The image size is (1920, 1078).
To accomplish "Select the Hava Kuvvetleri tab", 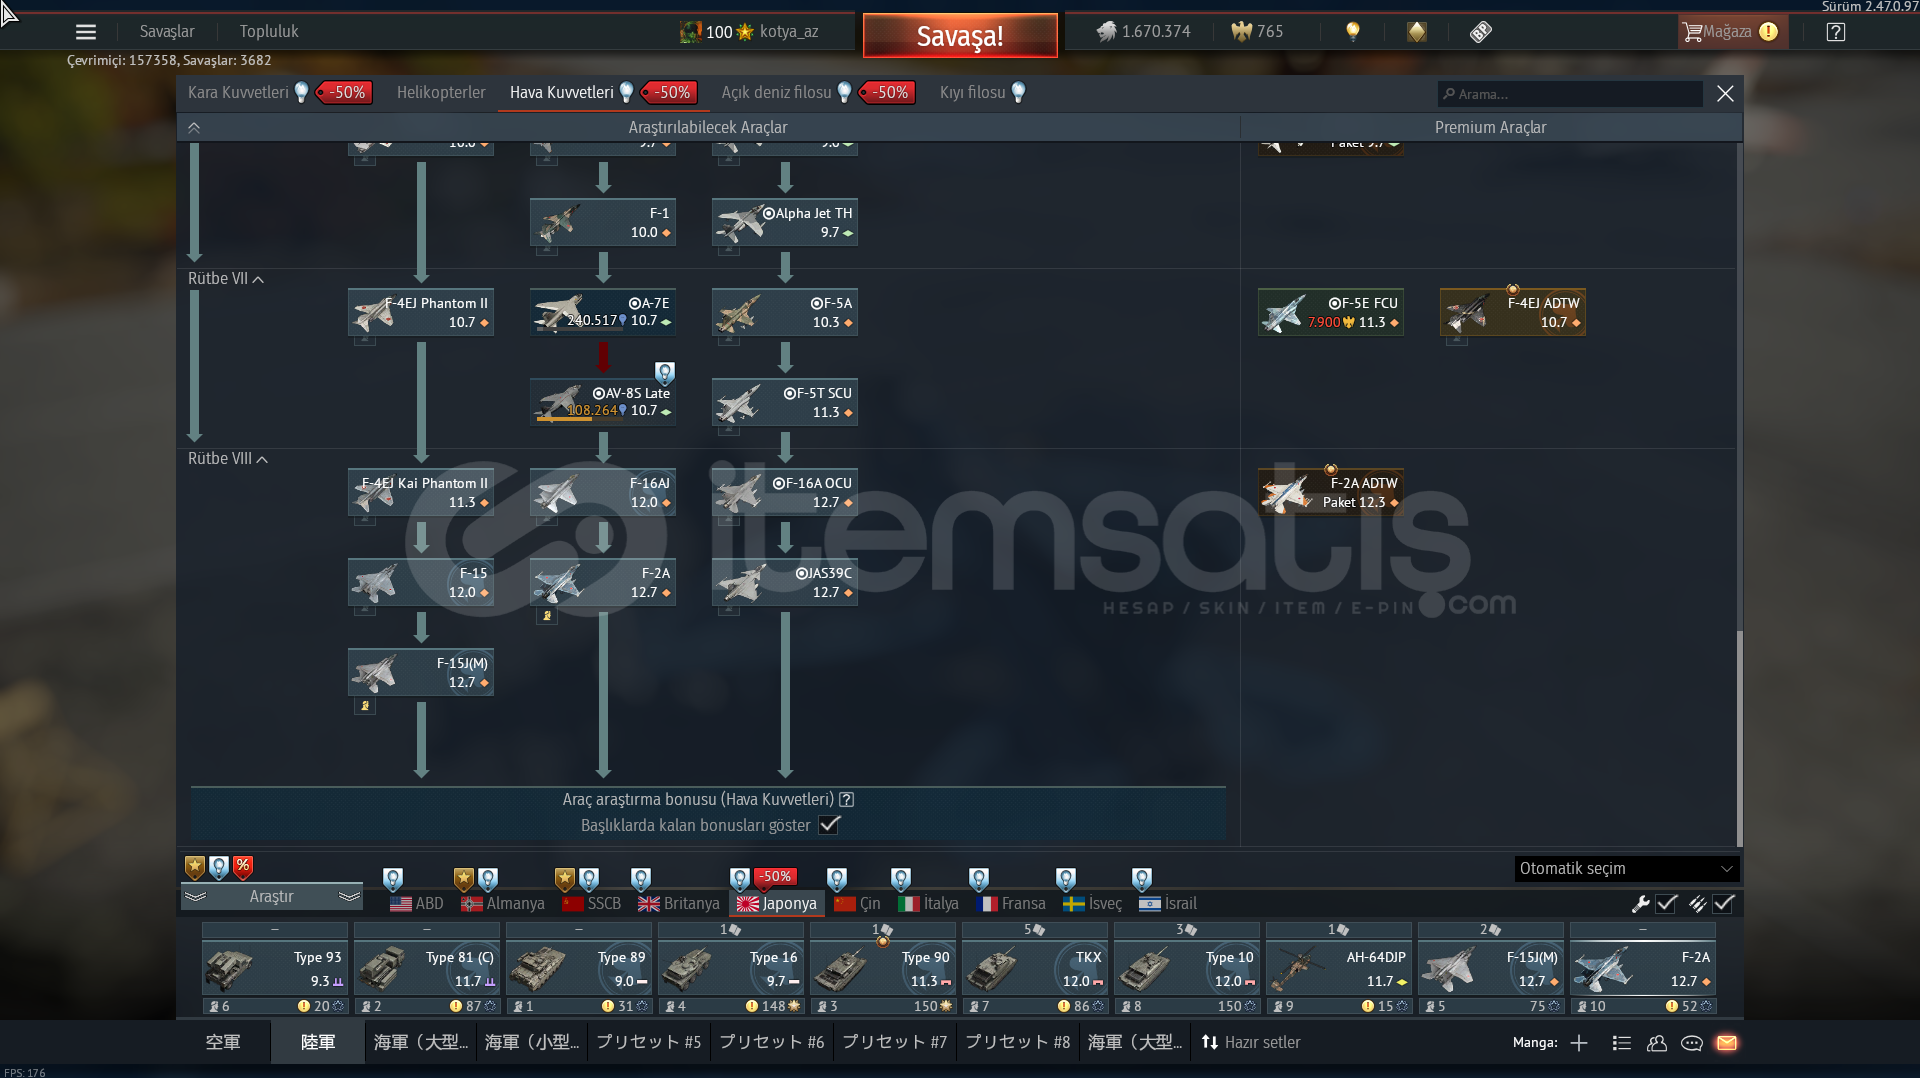I will click(562, 93).
